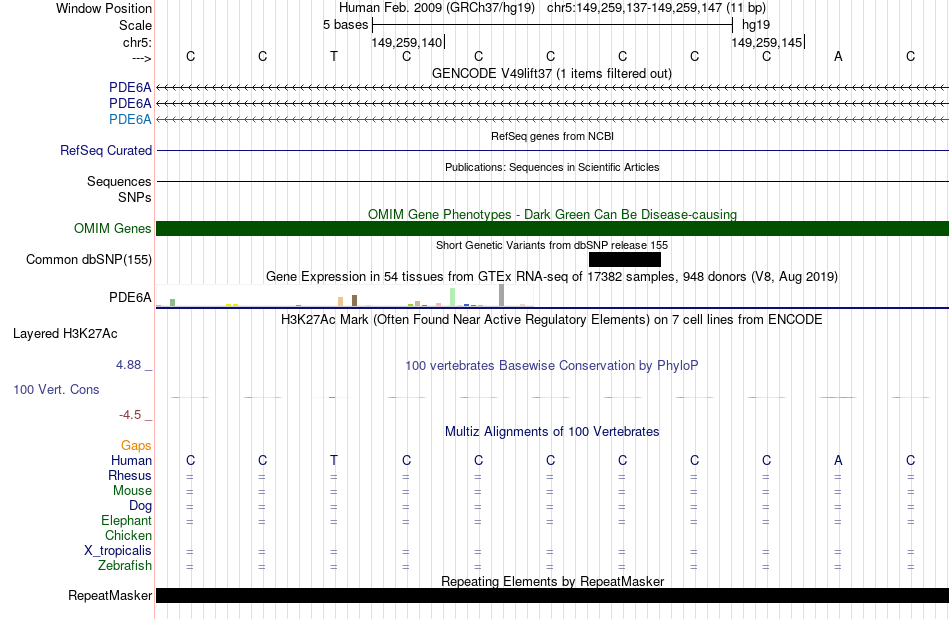Image resolution: width=950 pixels, height=619 pixels.
Task: Click the Window Position label
Action: [x=104, y=8]
